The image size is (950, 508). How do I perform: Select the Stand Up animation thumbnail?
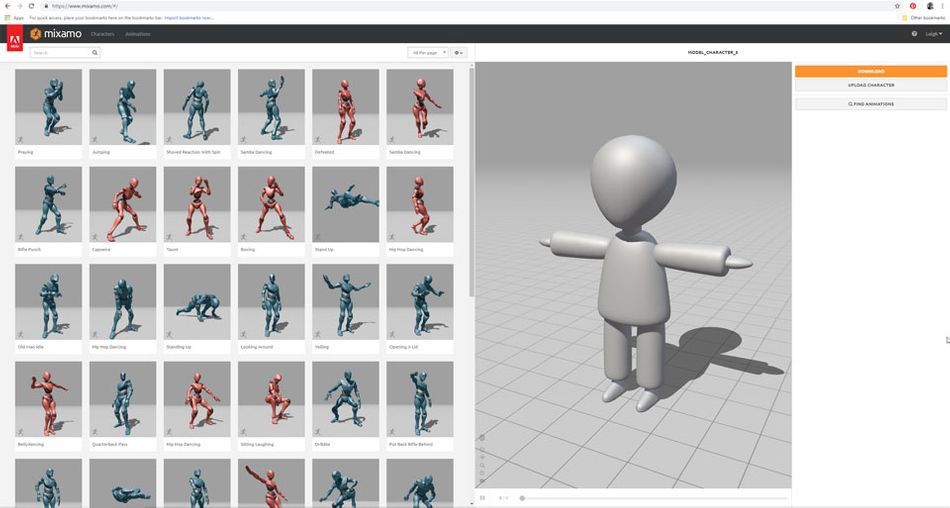click(345, 204)
